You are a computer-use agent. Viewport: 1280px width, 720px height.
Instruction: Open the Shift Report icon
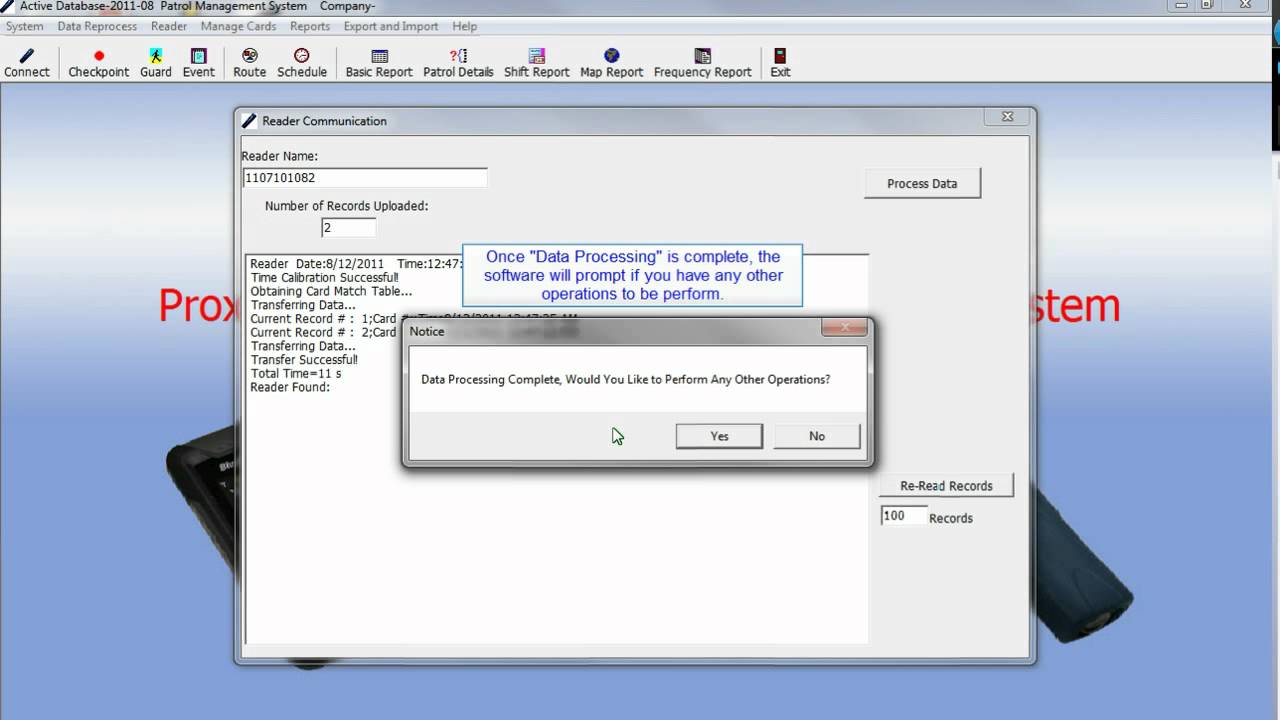coord(537,63)
